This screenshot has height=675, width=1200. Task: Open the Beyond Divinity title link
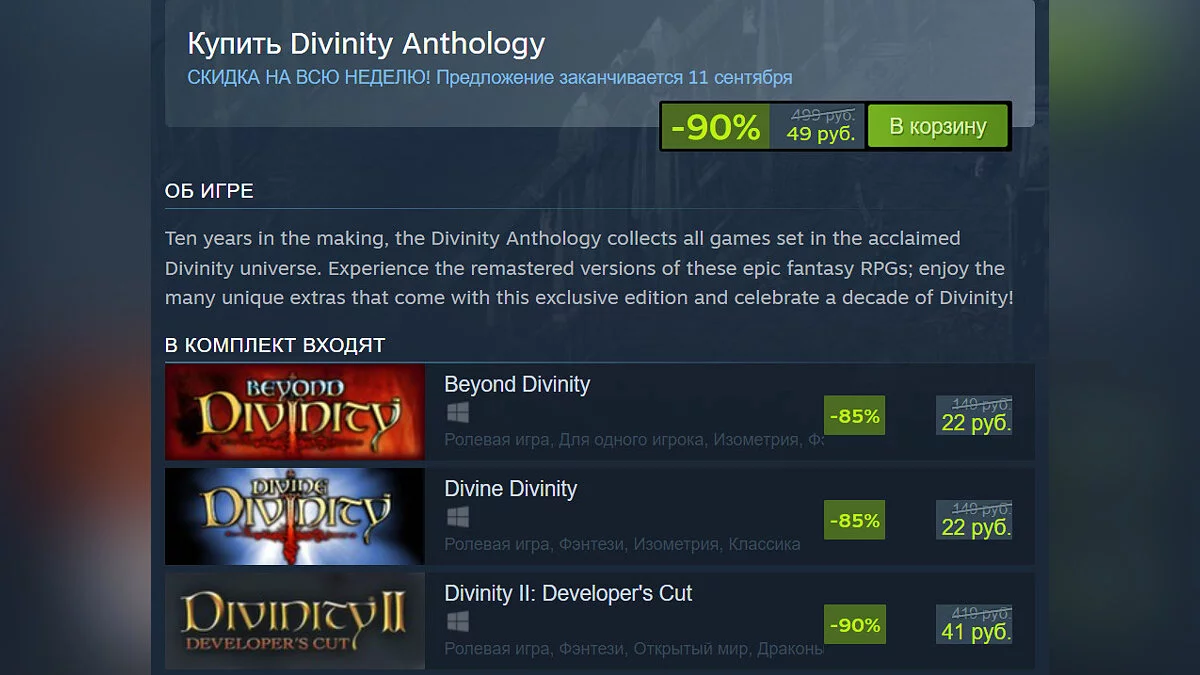point(517,384)
